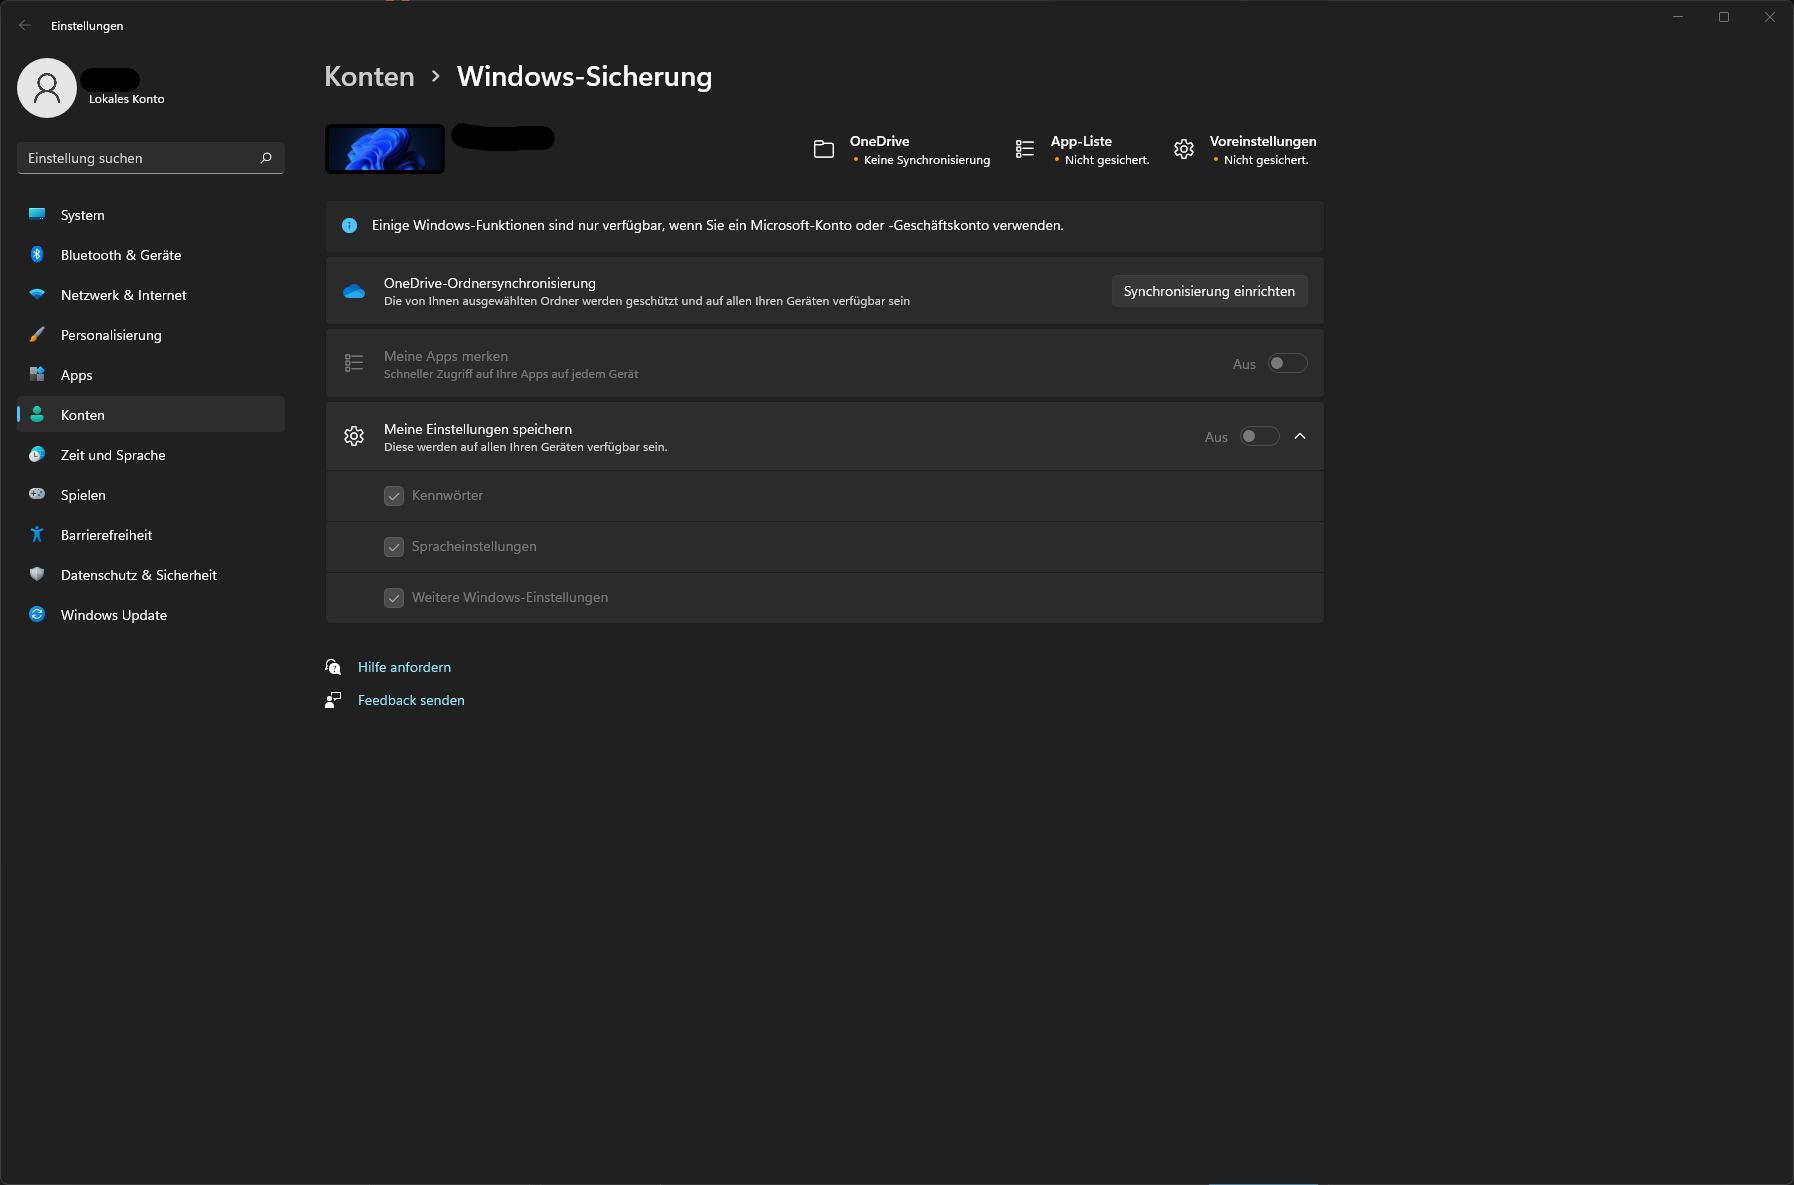Select Datenschutz & Sicherheit in sidebar
The width and height of the screenshot is (1794, 1185).
pyautogui.click(x=151, y=575)
